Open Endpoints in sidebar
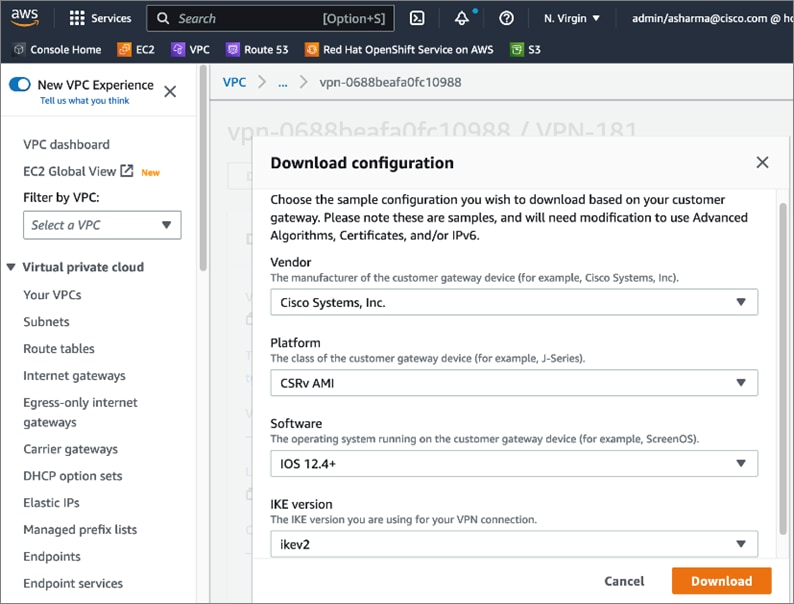The width and height of the screenshot is (794, 604). (52, 556)
